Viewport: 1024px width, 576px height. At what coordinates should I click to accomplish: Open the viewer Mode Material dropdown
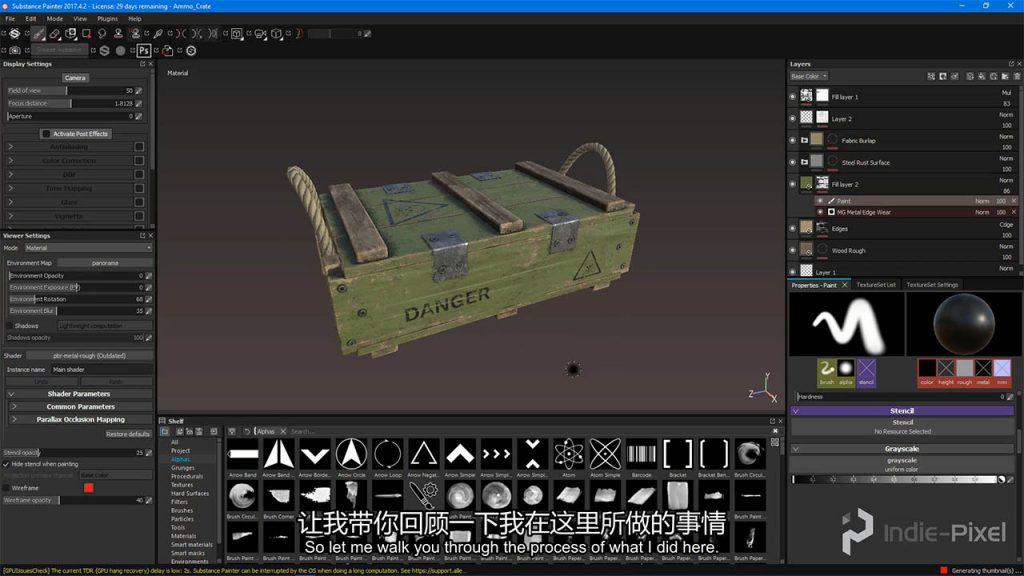pos(88,248)
